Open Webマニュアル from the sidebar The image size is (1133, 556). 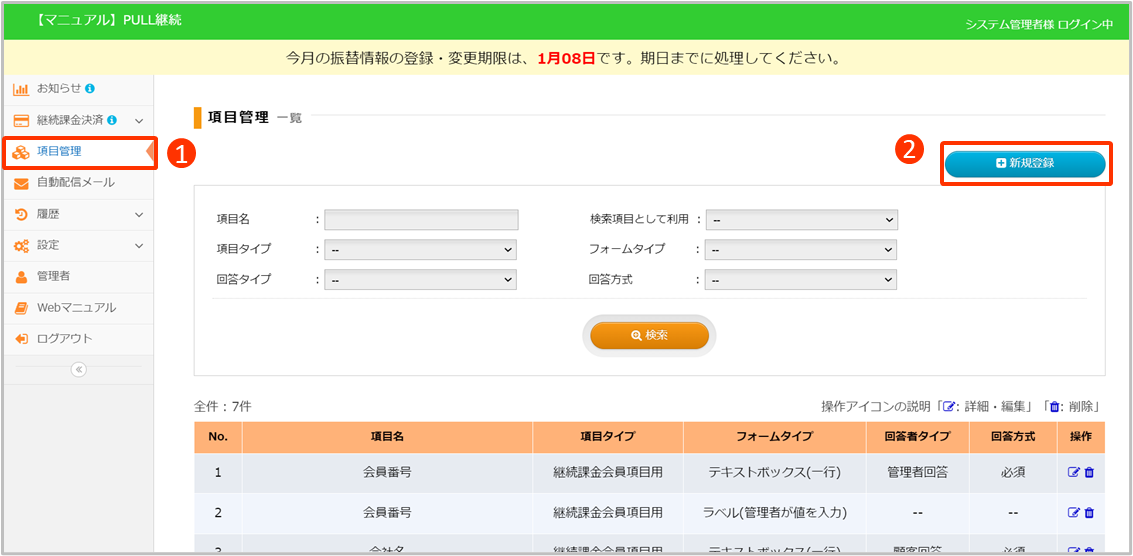click(76, 308)
